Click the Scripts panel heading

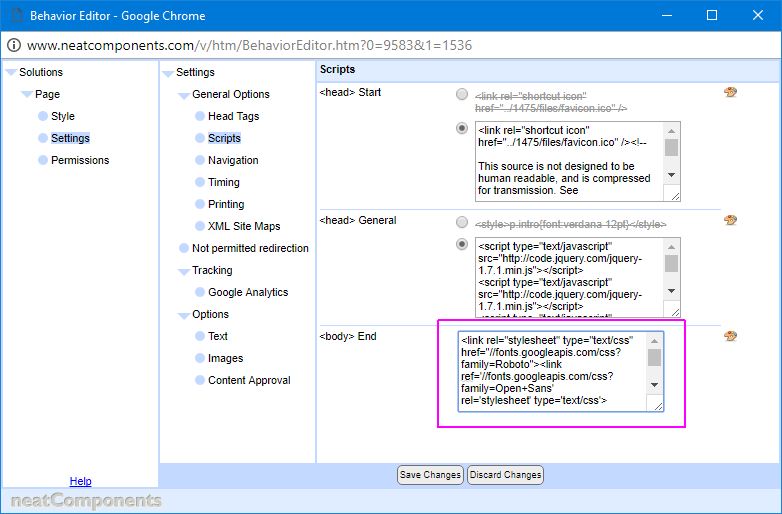337,69
